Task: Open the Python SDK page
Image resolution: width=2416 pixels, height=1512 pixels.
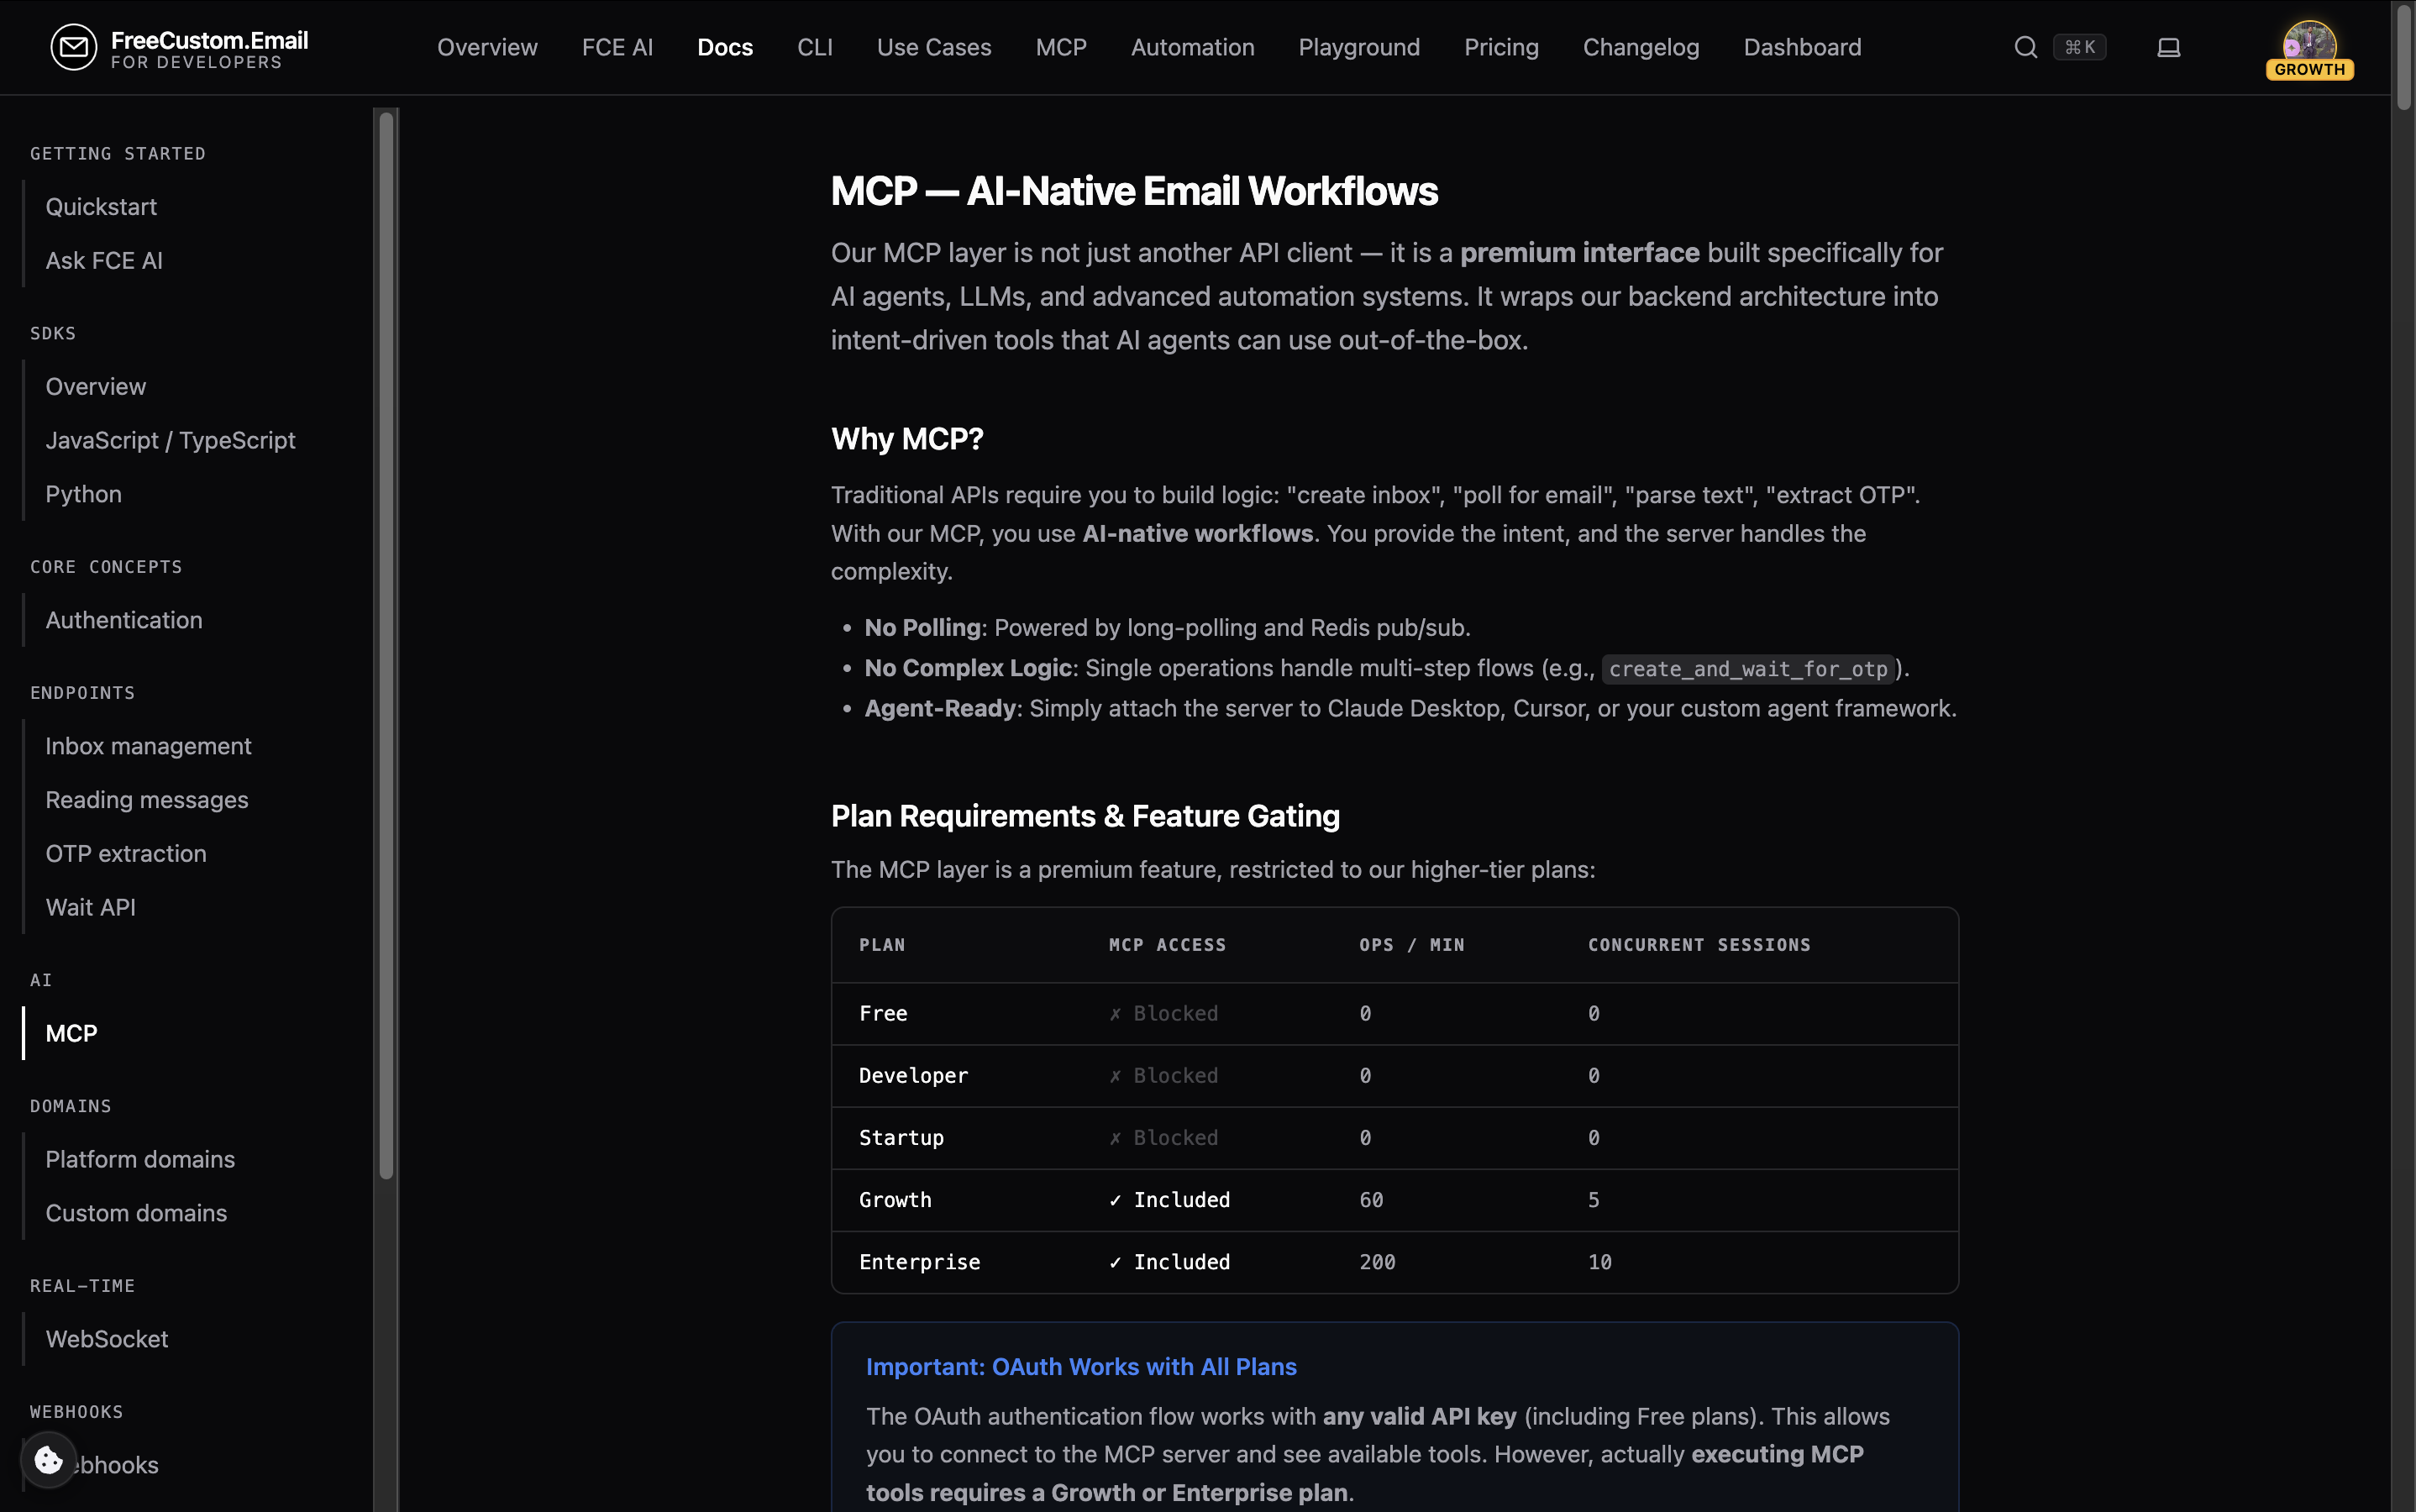Action: pyautogui.click(x=83, y=493)
